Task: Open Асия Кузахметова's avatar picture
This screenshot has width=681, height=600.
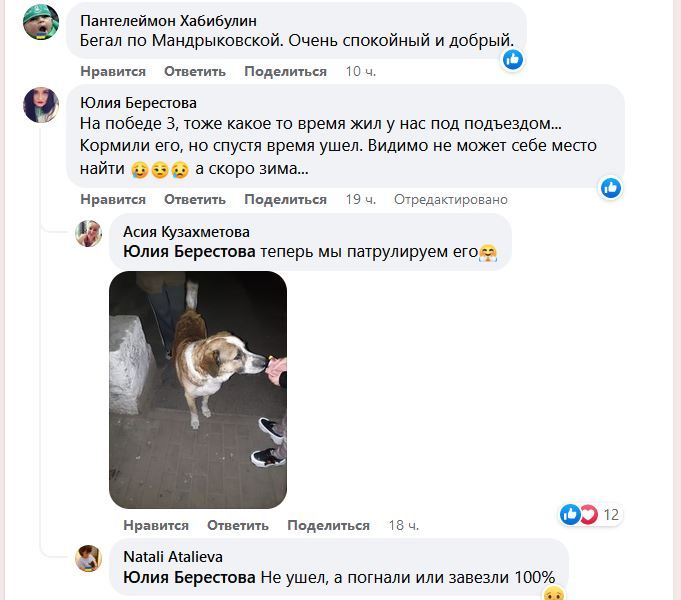Action: pyautogui.click(x=89, y=234)
